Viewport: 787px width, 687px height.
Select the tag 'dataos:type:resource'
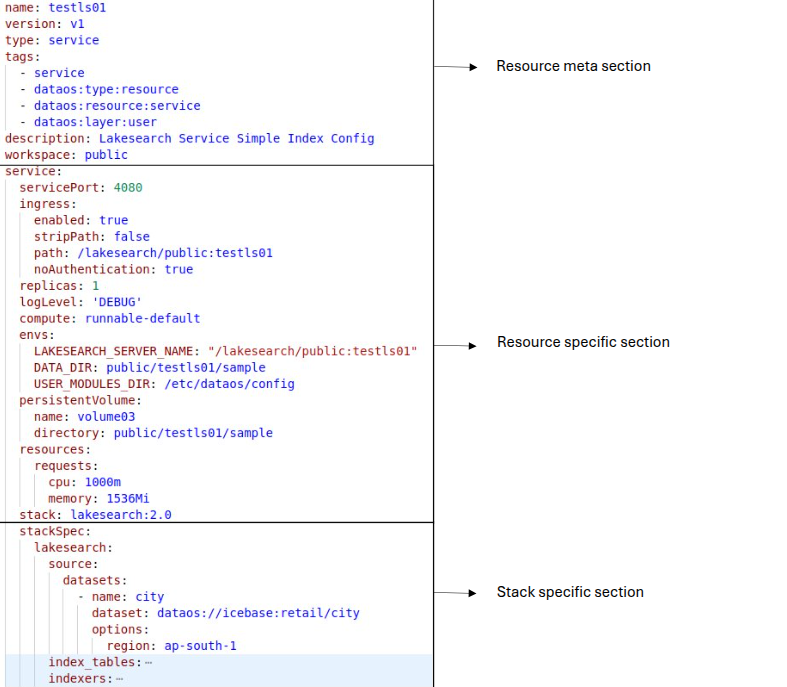pos(106,89)
